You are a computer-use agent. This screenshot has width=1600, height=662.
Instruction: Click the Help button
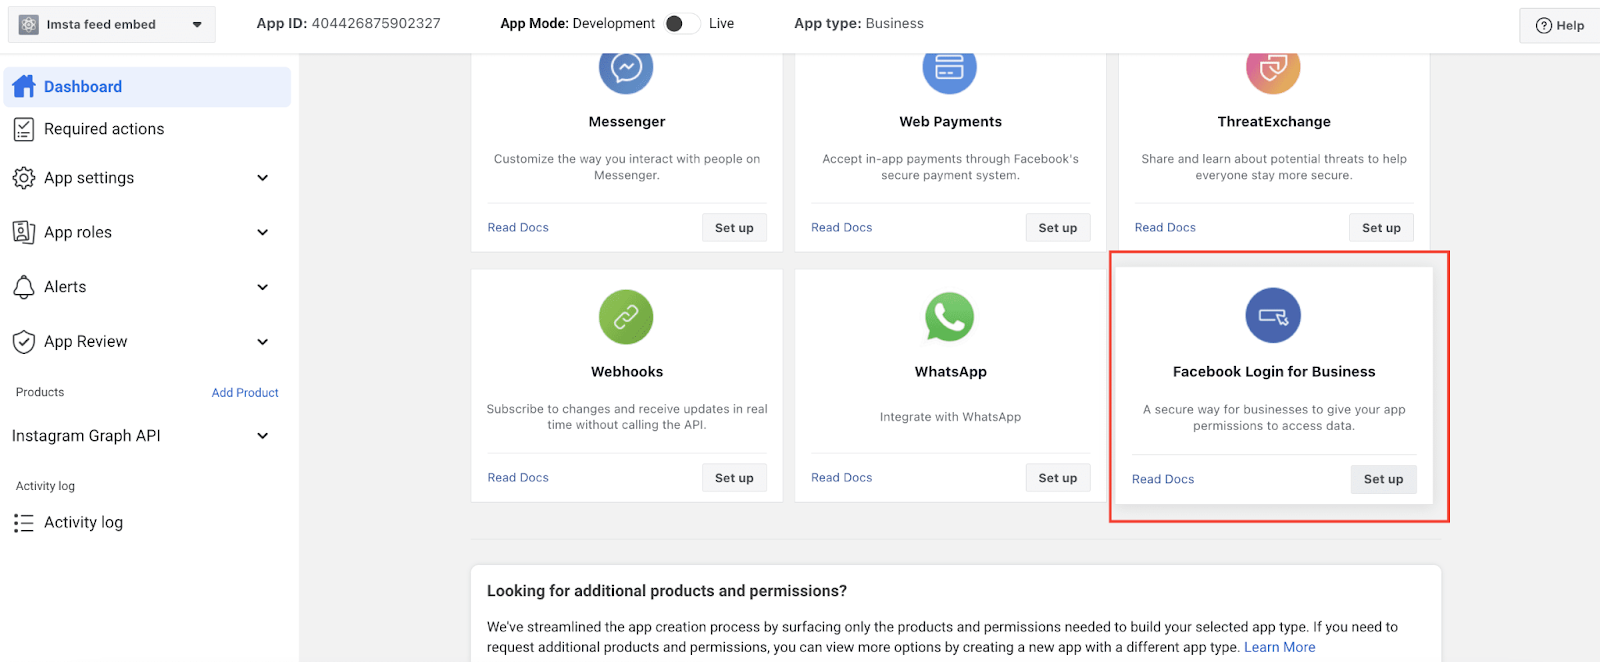pyautogui.click(x=1560, y=26)
